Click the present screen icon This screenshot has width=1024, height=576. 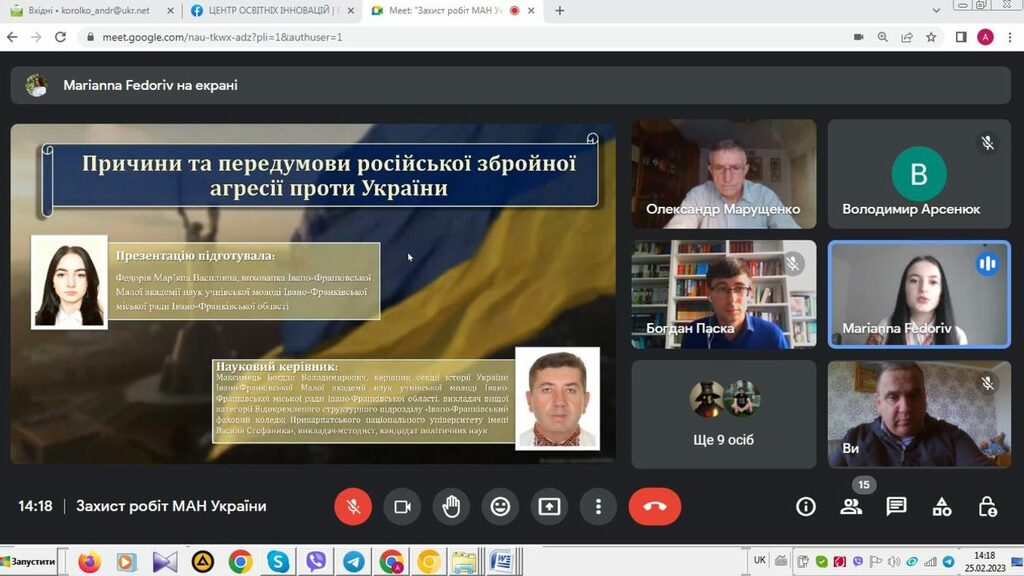click(549, 507)
